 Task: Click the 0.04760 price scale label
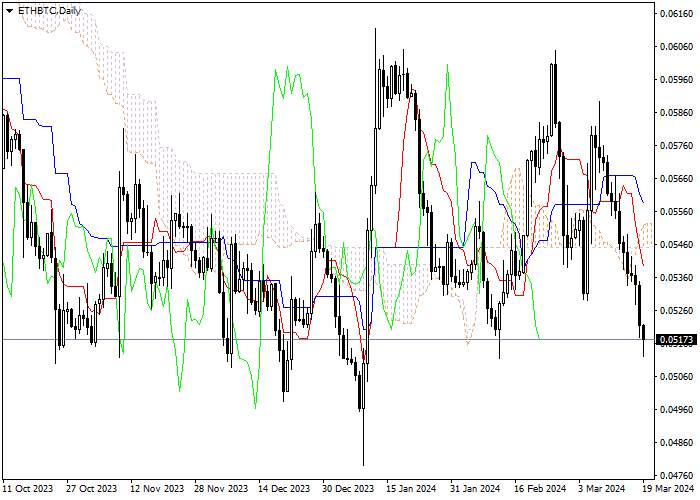click(677, 475)
